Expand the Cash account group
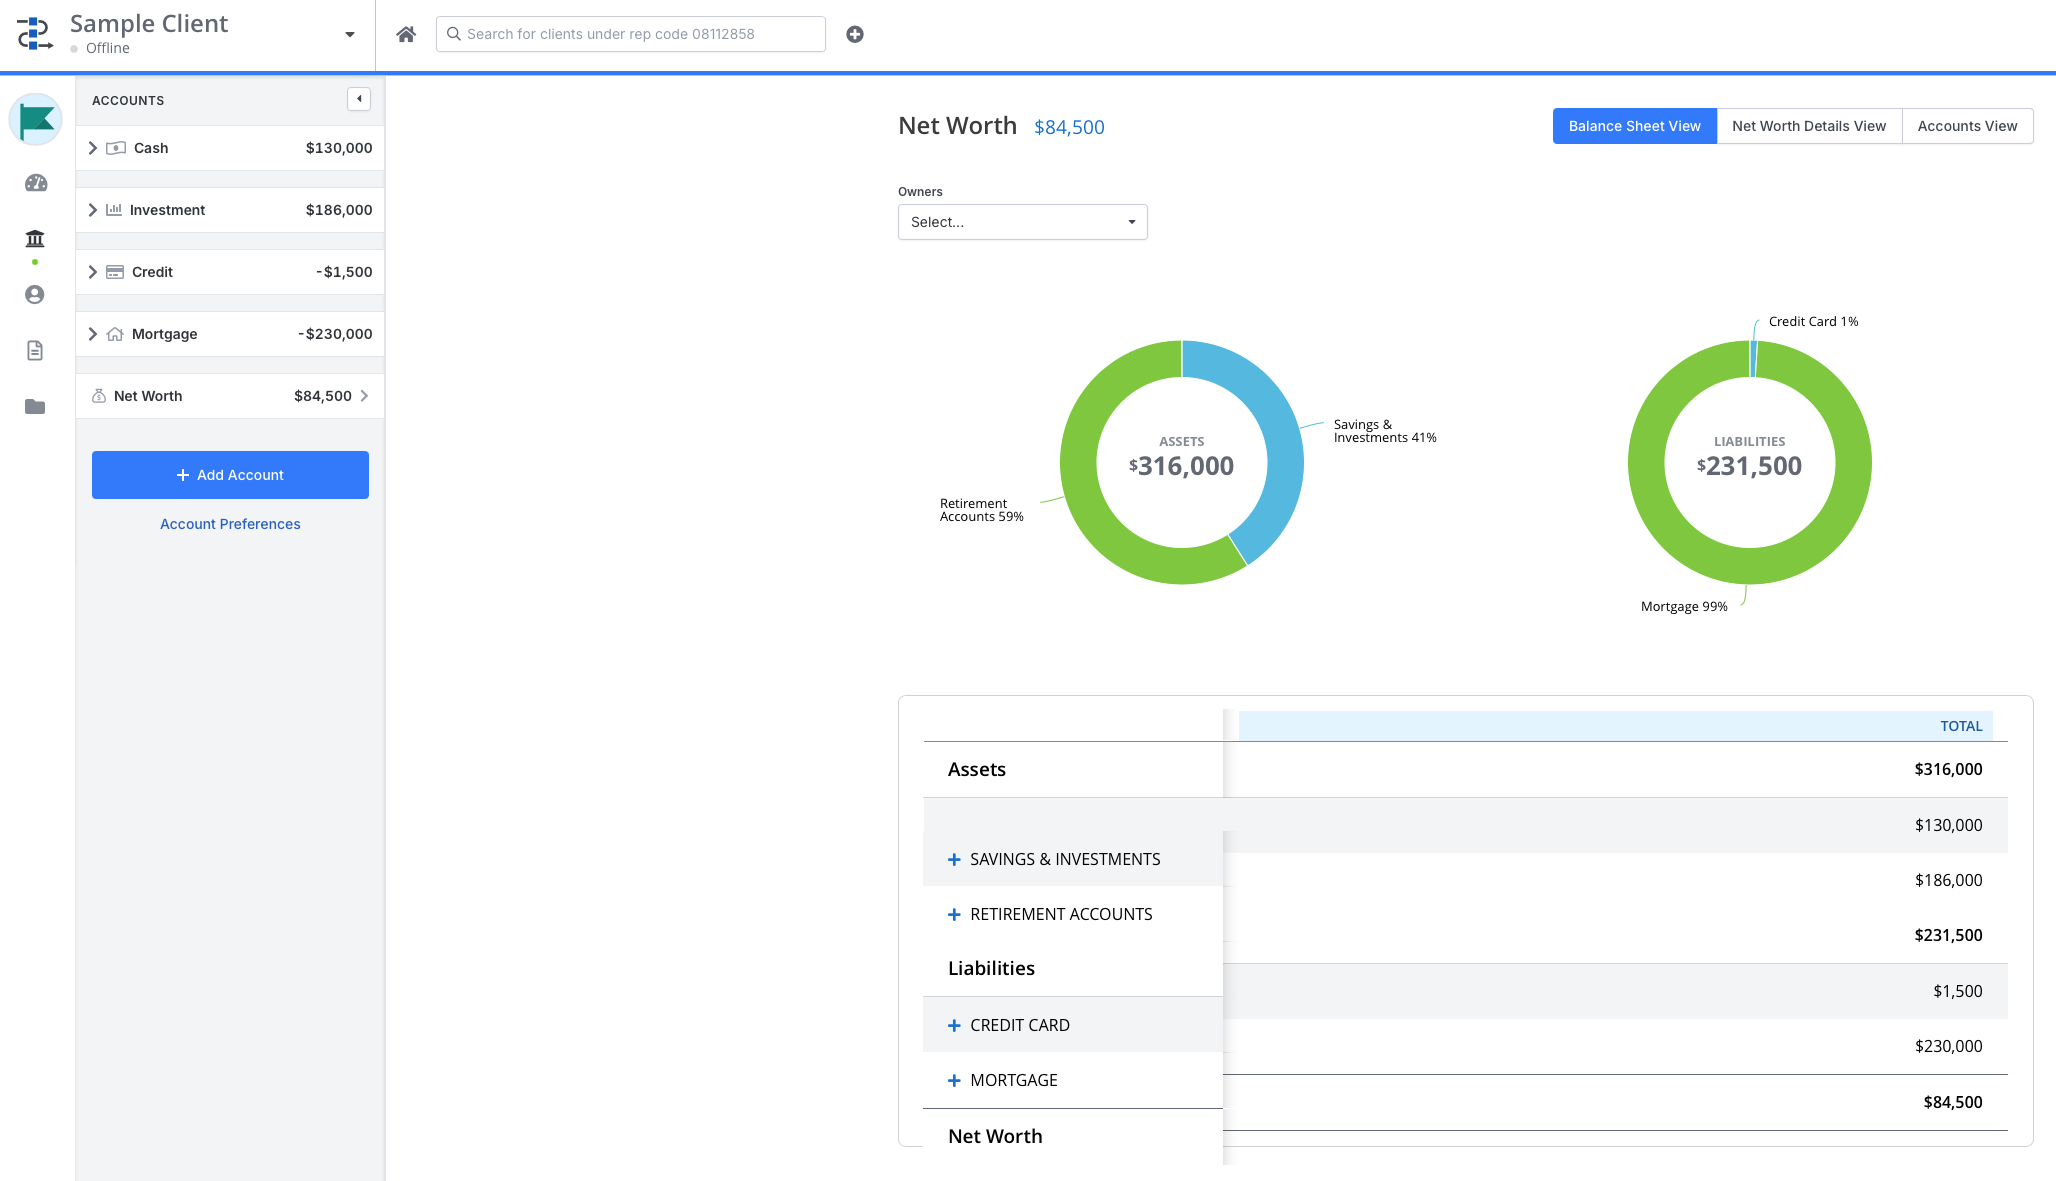Image resolution: width=2056 pixels, height=1181 pixels. point(93,148)
